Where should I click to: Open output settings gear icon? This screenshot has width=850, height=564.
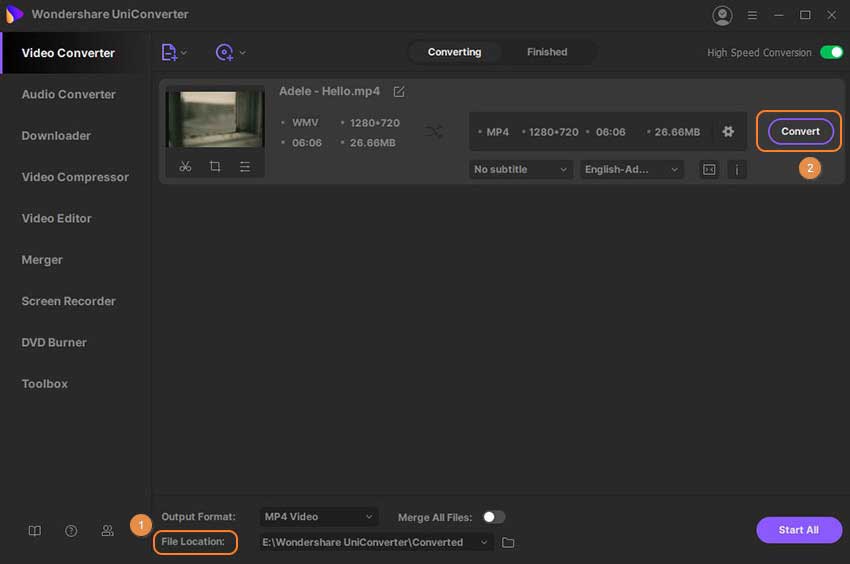pyautogui.click(x=728, y=131)
